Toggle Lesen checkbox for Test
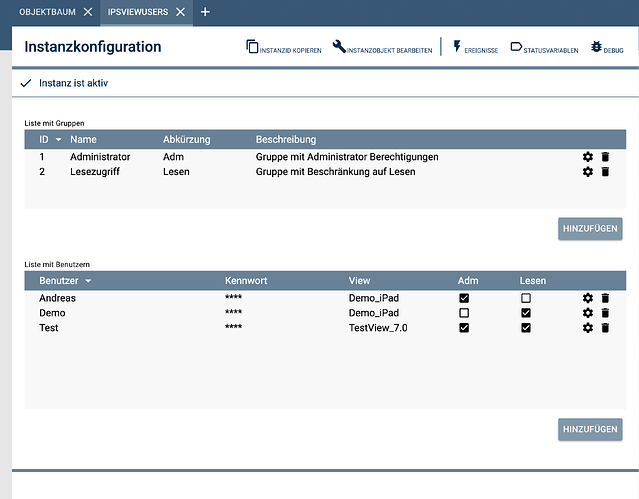Screen dimensions: 639x499 tap(526, 328)
